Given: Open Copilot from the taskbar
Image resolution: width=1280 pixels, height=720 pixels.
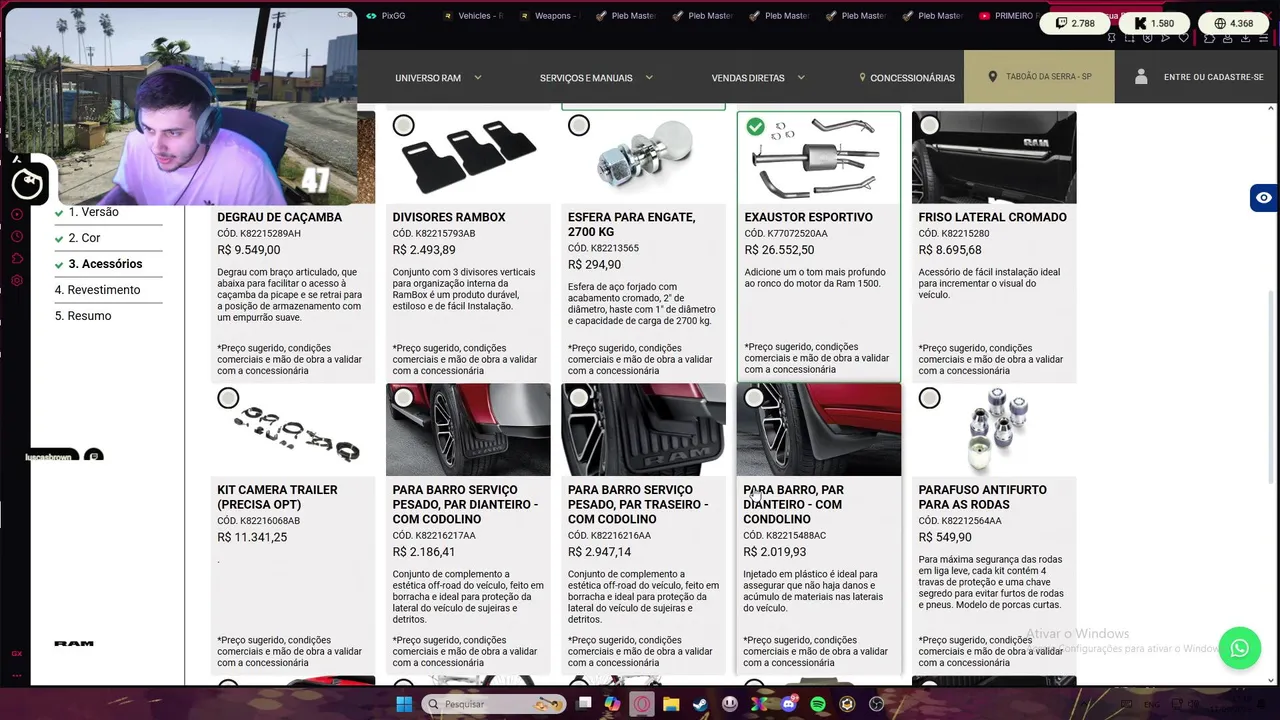Looking at the screenshot, I should pos(612,704).
